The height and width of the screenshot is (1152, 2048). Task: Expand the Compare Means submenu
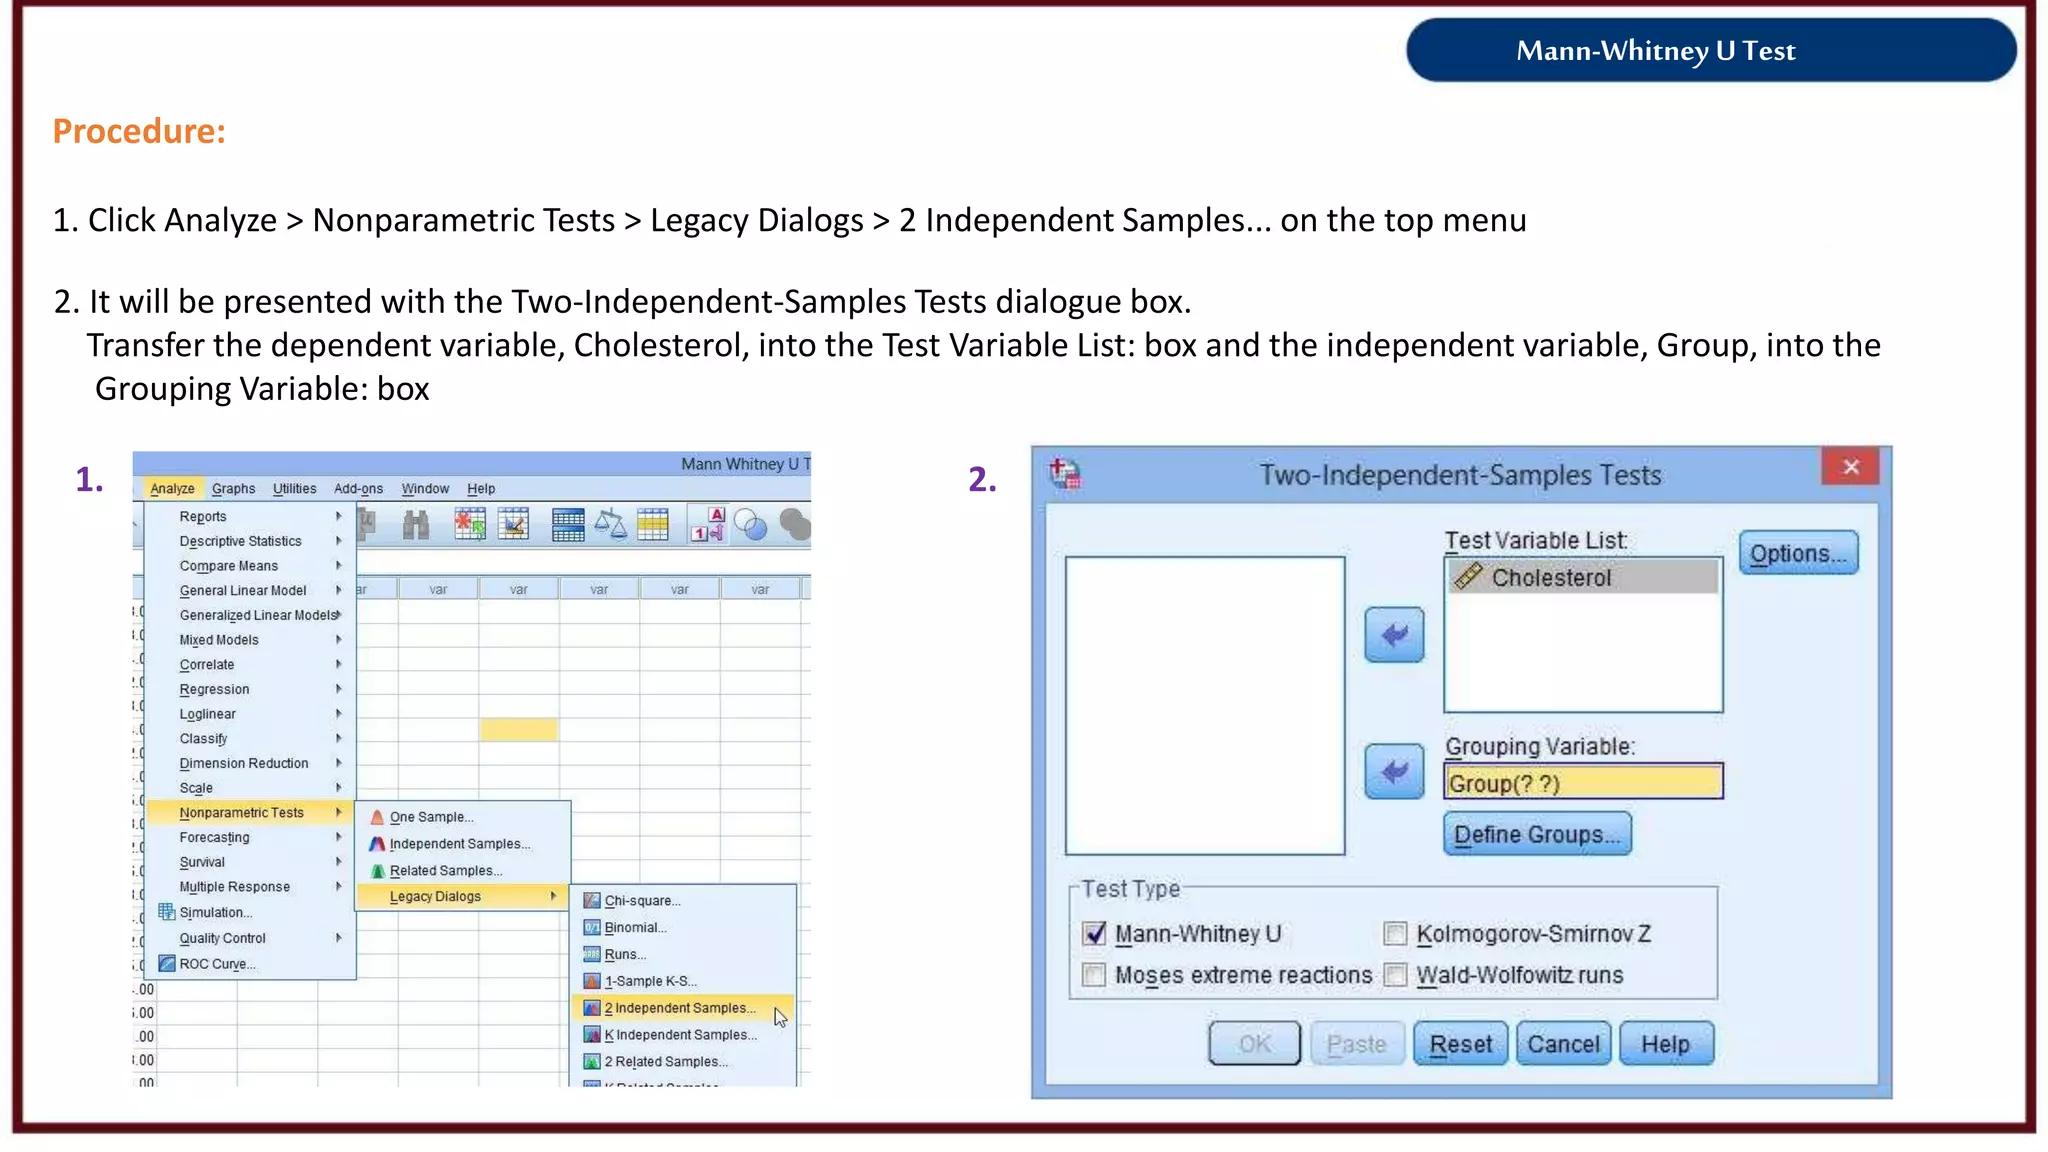click(250, 566)
